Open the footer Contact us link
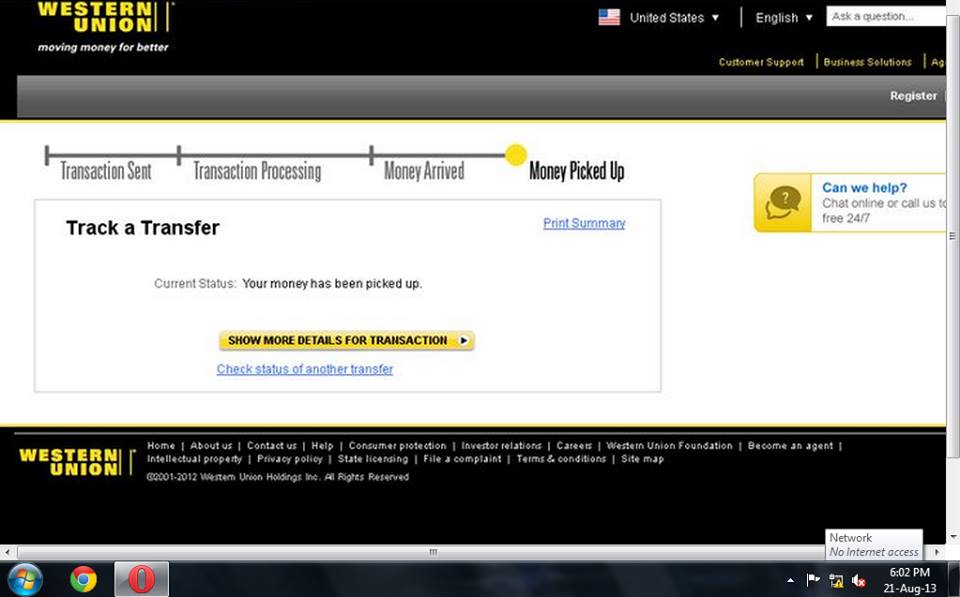This screenshot has width=960, height=597. pos(272,446)
